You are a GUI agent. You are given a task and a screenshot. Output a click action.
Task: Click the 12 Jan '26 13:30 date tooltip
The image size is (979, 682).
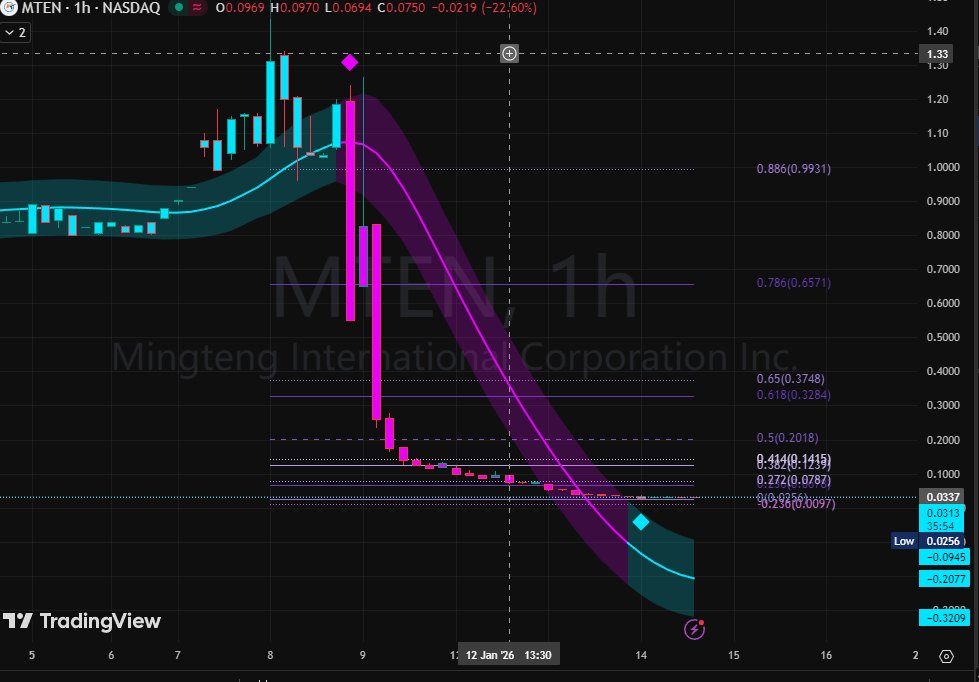point(509,655)
